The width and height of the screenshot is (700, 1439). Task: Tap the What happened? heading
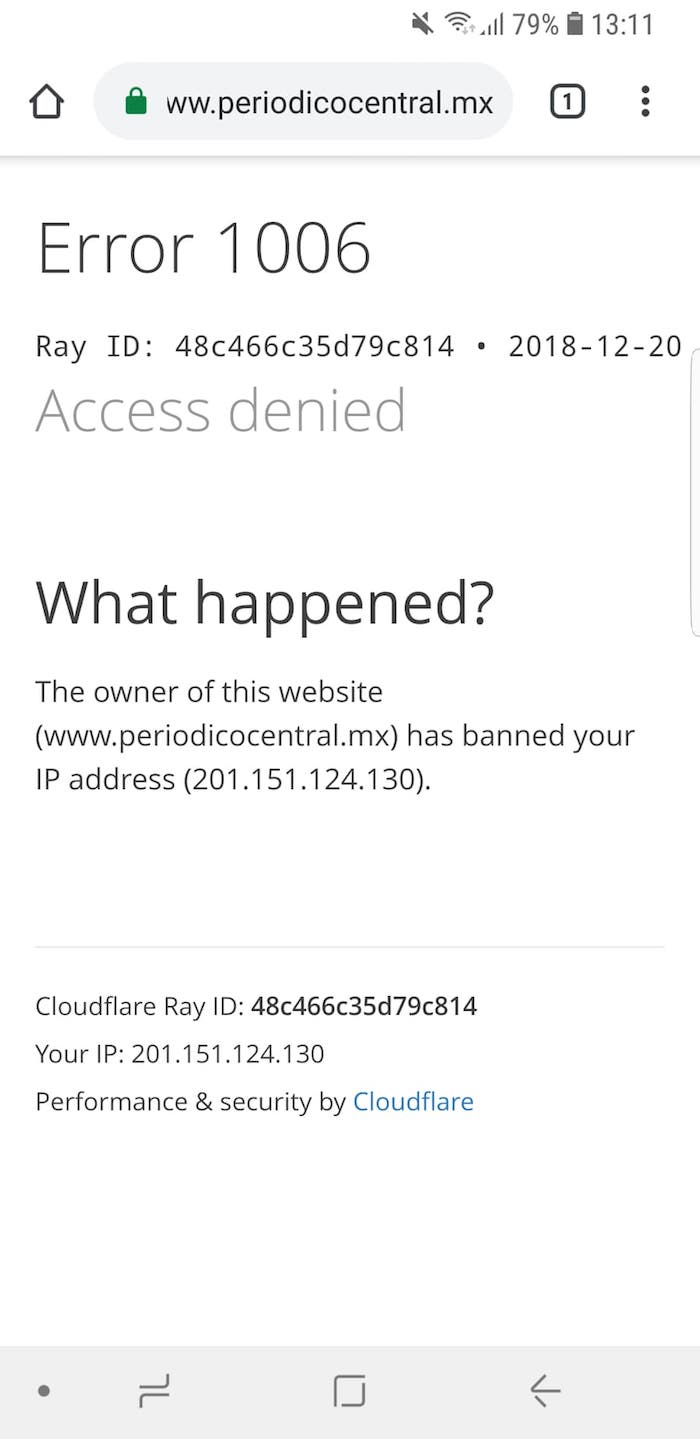click(265, 602)
